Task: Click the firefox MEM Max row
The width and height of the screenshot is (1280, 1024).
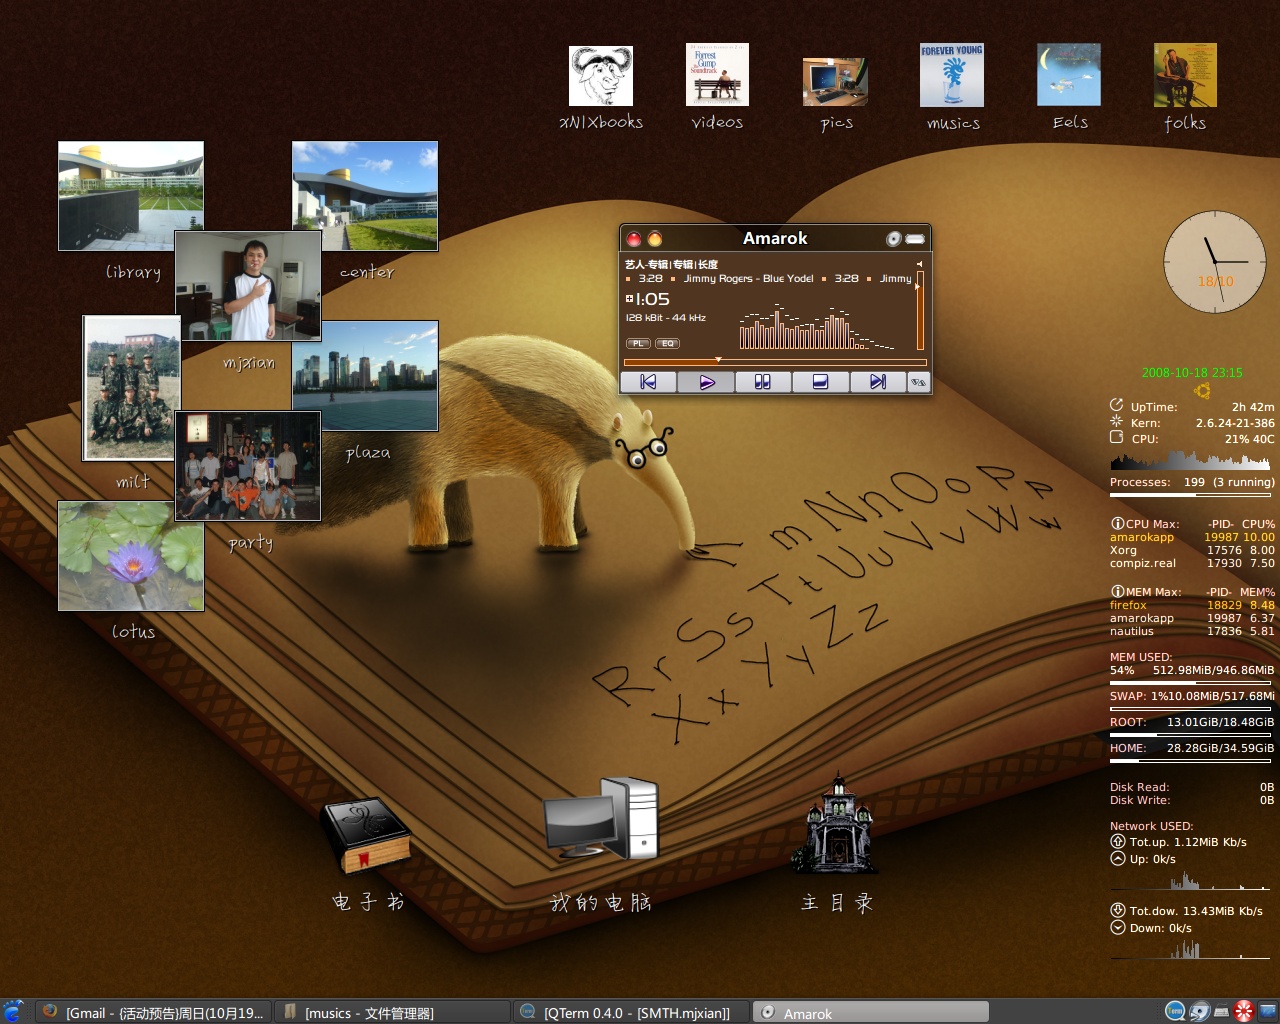Action: (1192, 605)
